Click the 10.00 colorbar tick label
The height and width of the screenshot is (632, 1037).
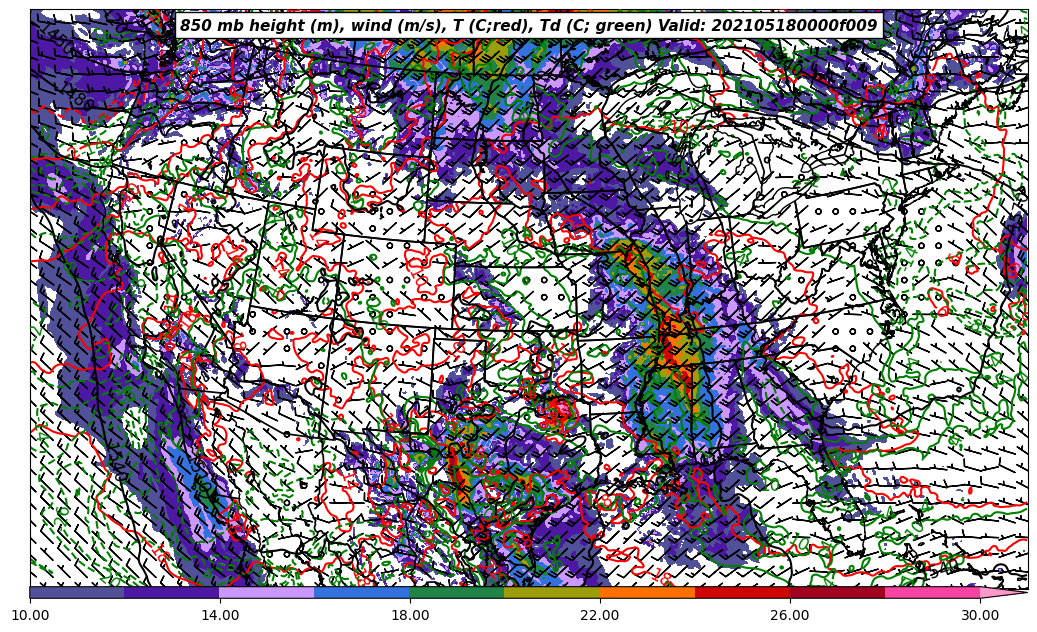[x=30, y=615]
